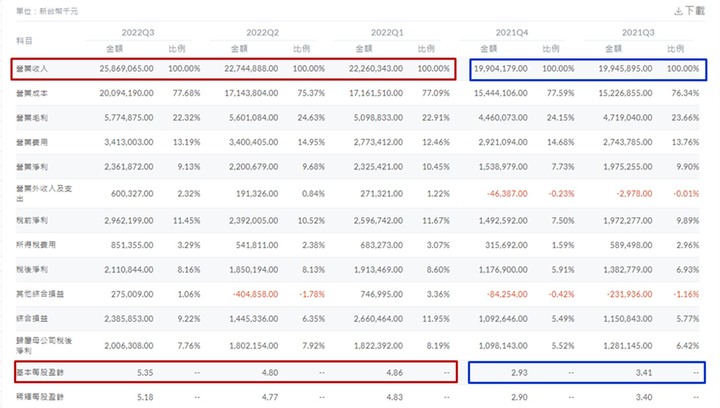Click the -0.23% ratio cell
This screenshot has width=720, height=408.
point(561,194)
